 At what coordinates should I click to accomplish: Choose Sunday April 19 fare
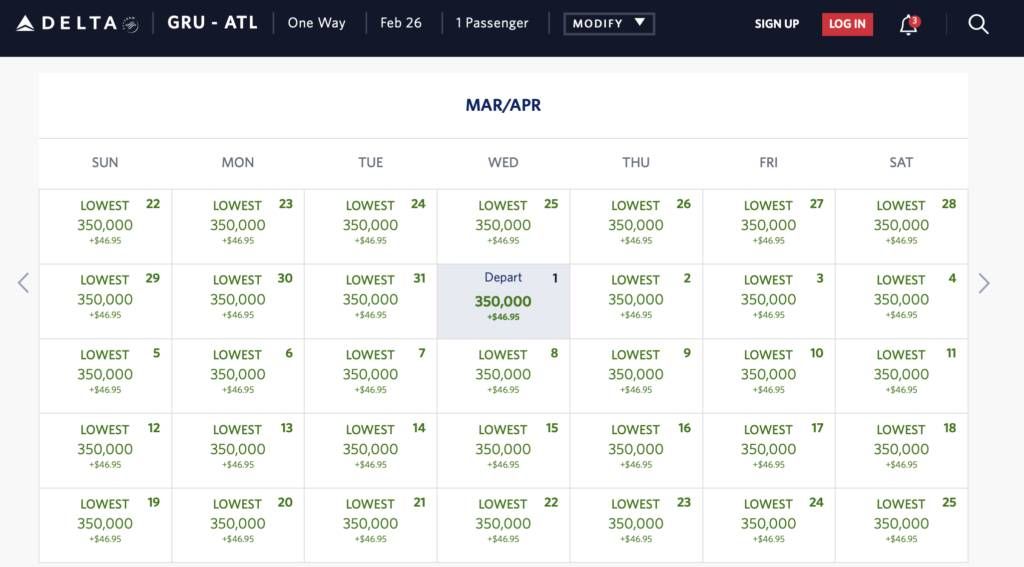(x=106, y=525)
